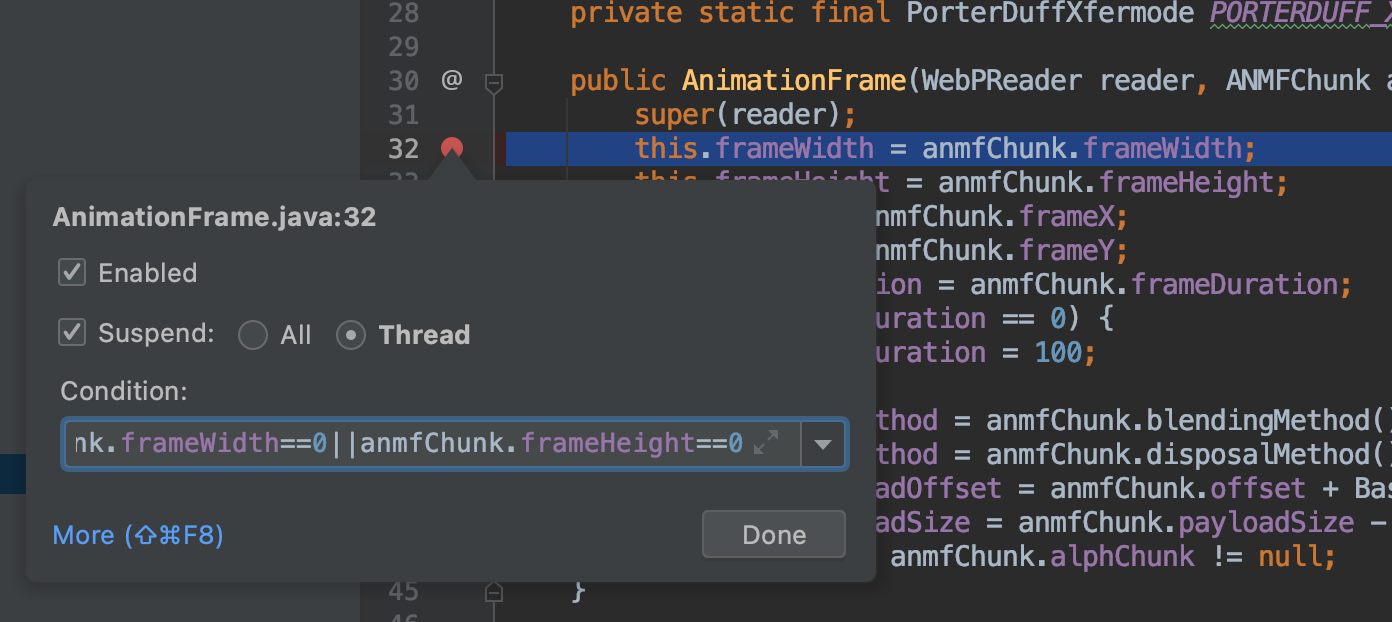The width and height of the screenshot is (1392, 622).
Task: Click the red breakpoint marker on line 32
Action: [x=452, y=149]
